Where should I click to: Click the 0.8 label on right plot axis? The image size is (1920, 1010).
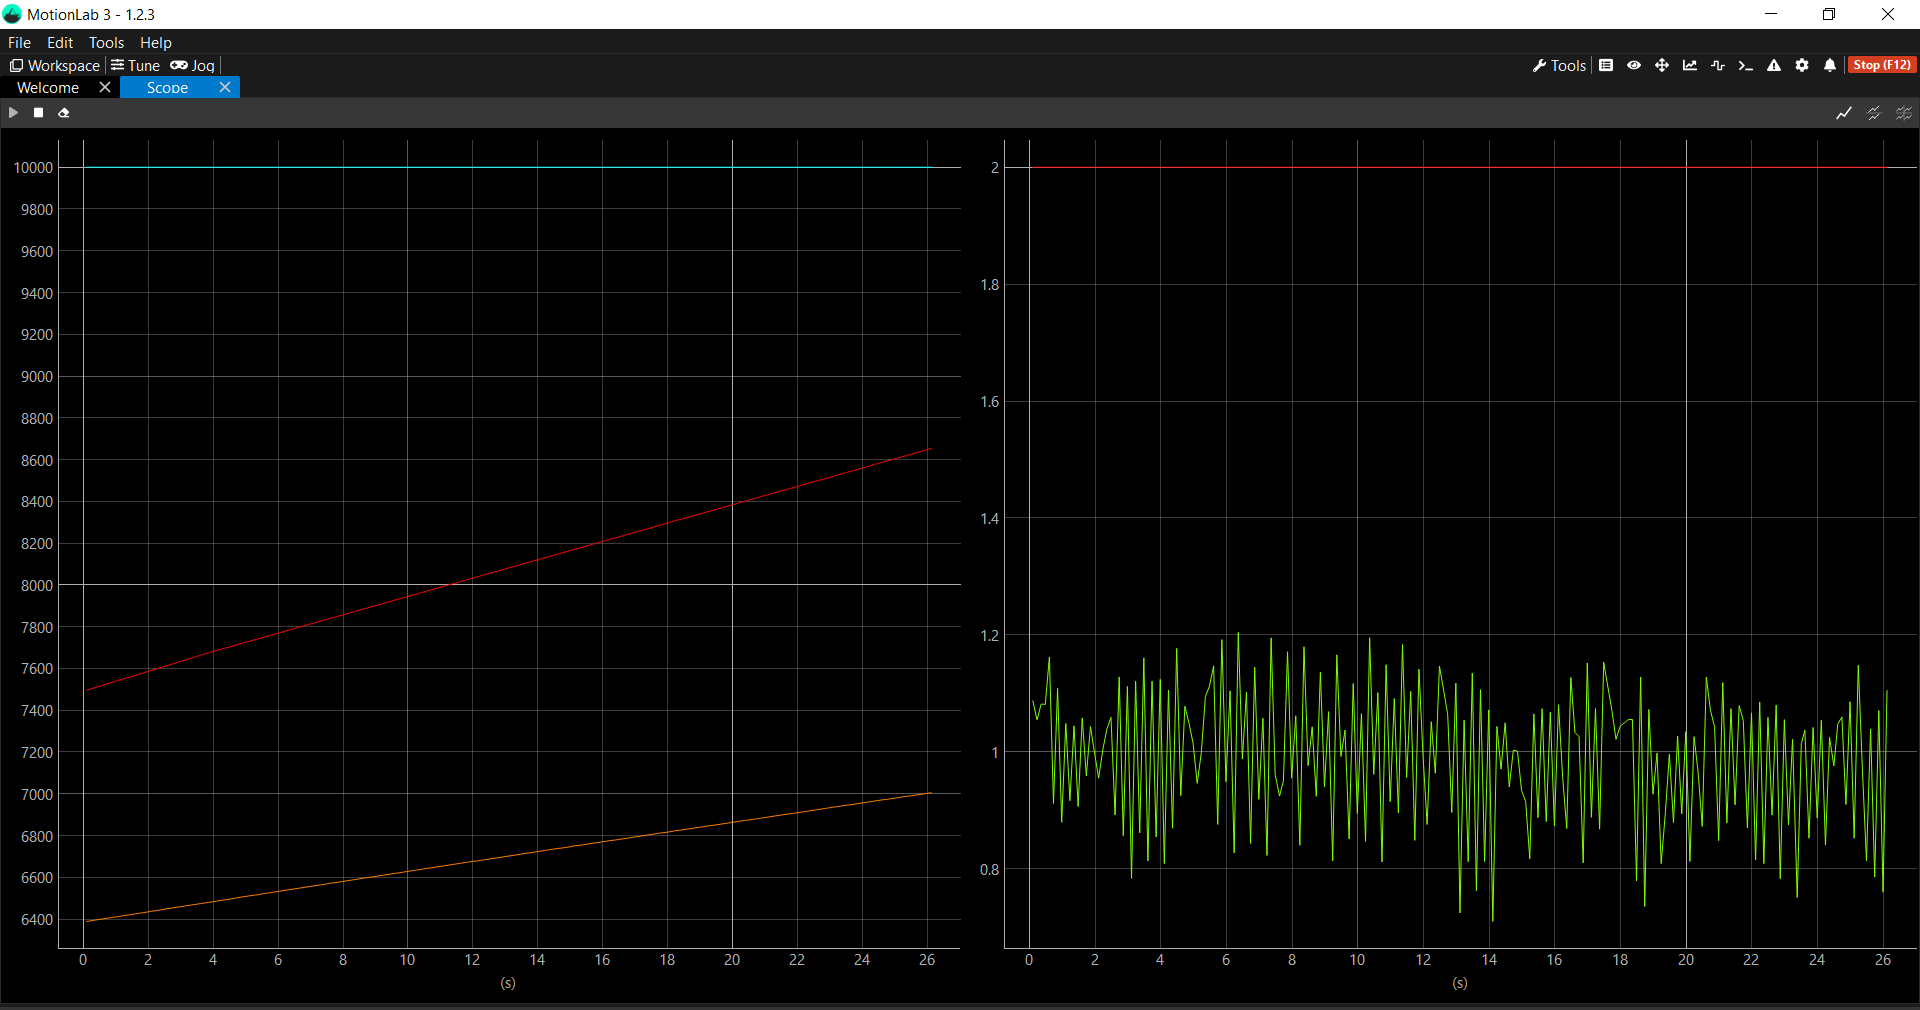tap(989, 870)
